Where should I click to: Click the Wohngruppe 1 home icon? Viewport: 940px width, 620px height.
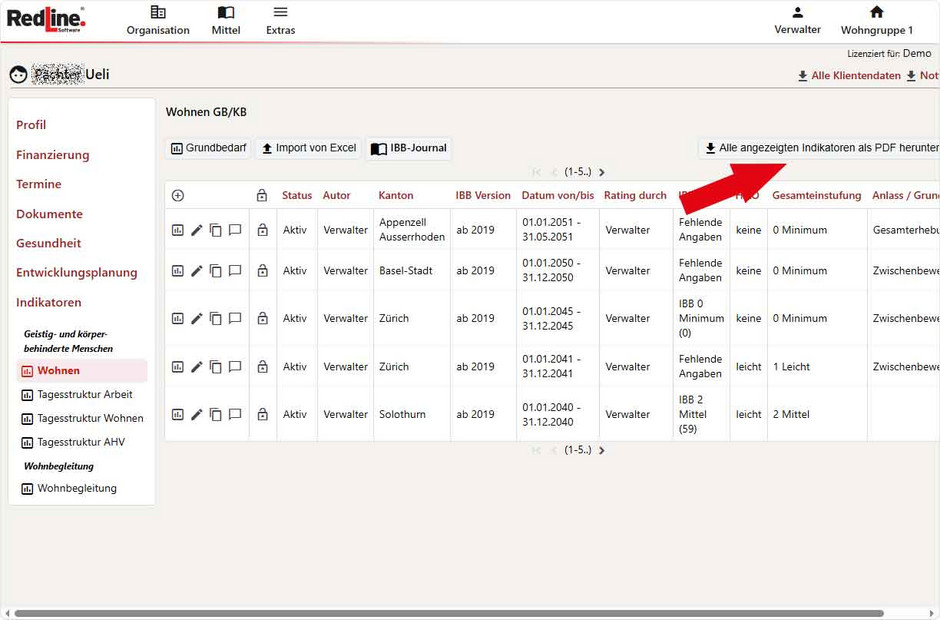point(876,13)
